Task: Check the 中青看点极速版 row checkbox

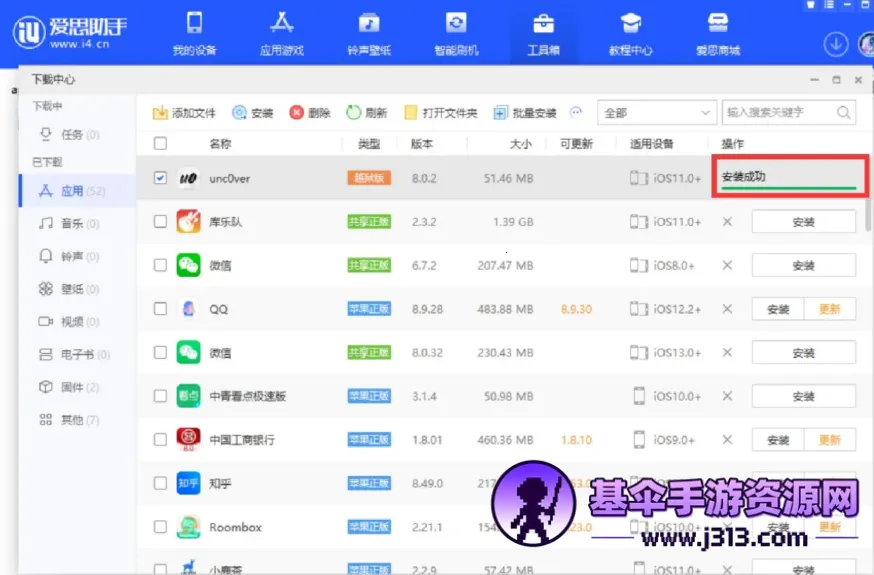Action: click(160, 396)
